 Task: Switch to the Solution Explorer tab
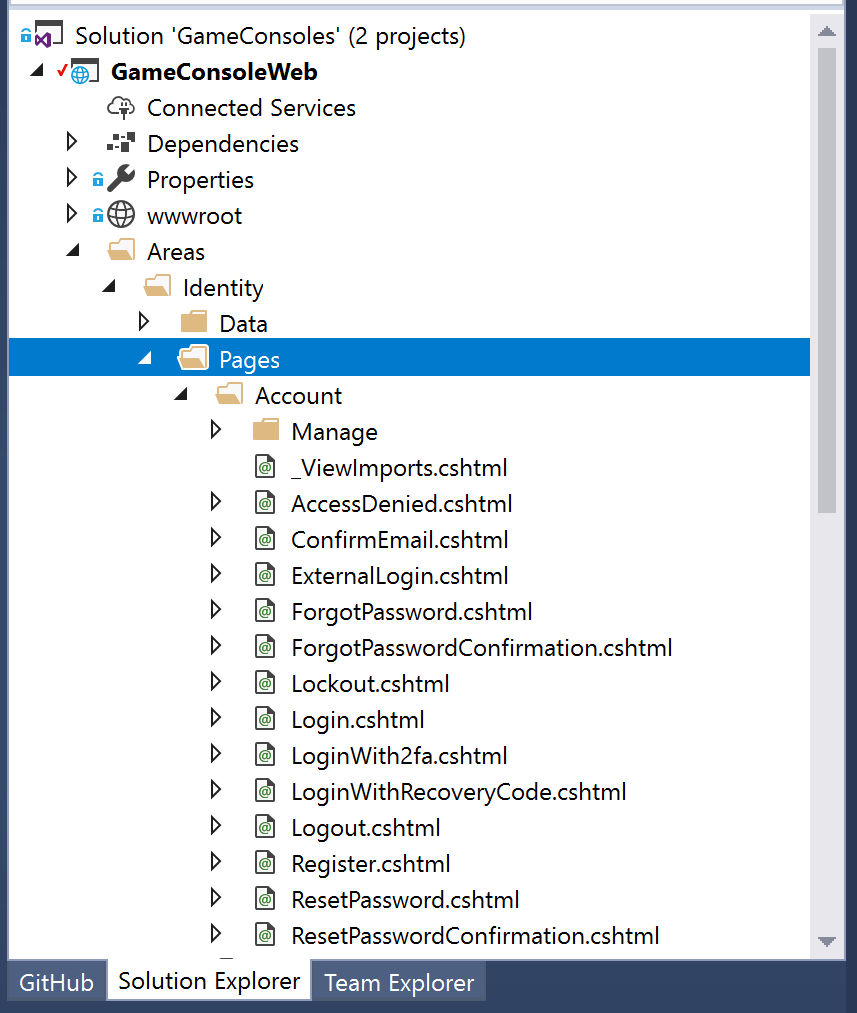[x=209, y=981]
